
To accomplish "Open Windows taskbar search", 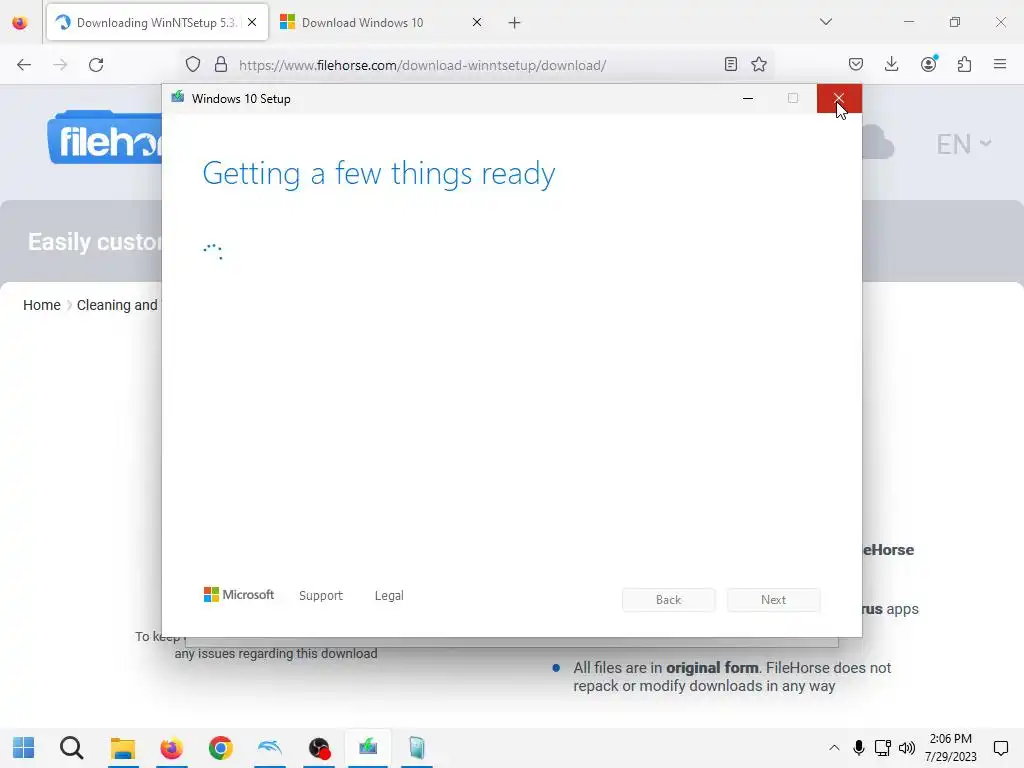I will coord(72,748).
